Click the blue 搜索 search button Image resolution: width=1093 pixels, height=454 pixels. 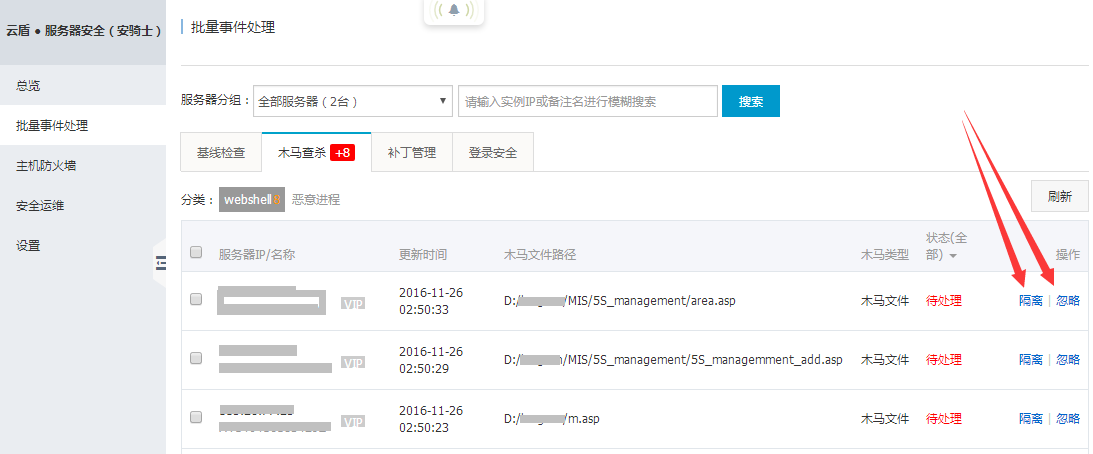(x=750, y=101)
